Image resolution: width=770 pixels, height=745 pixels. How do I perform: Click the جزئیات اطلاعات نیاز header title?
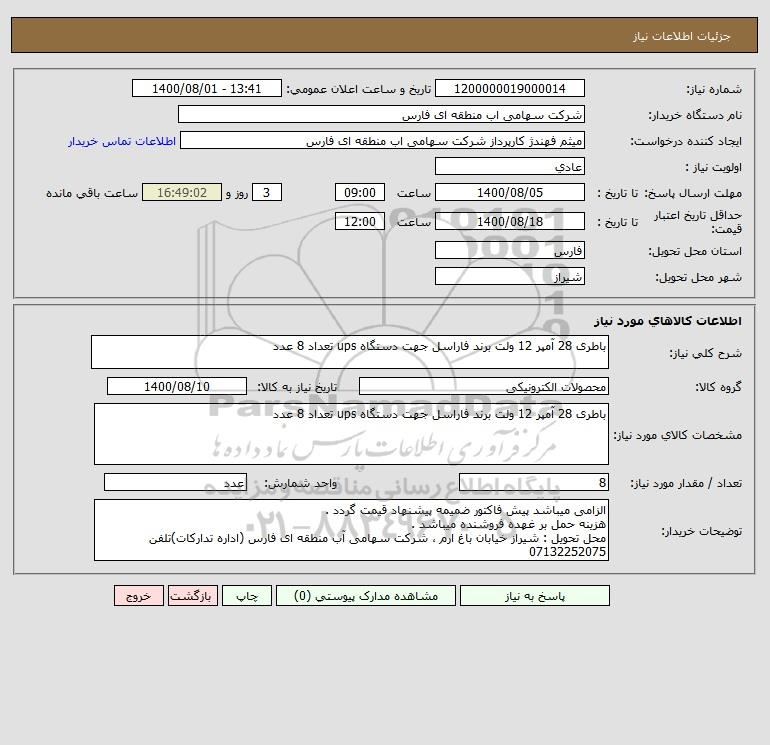pos(682,36)
